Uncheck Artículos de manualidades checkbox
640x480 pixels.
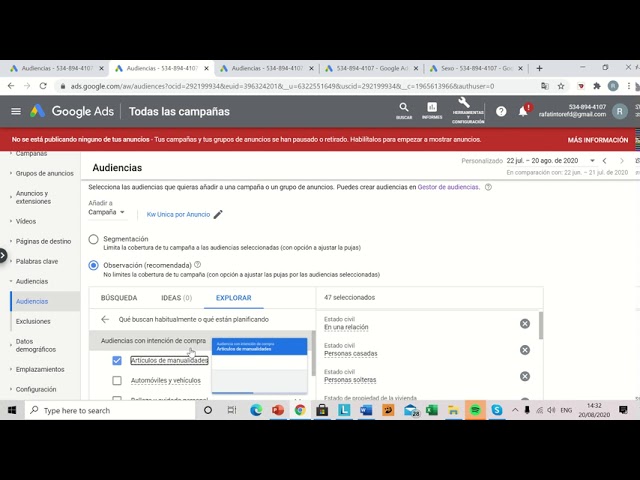coord(117,360)
